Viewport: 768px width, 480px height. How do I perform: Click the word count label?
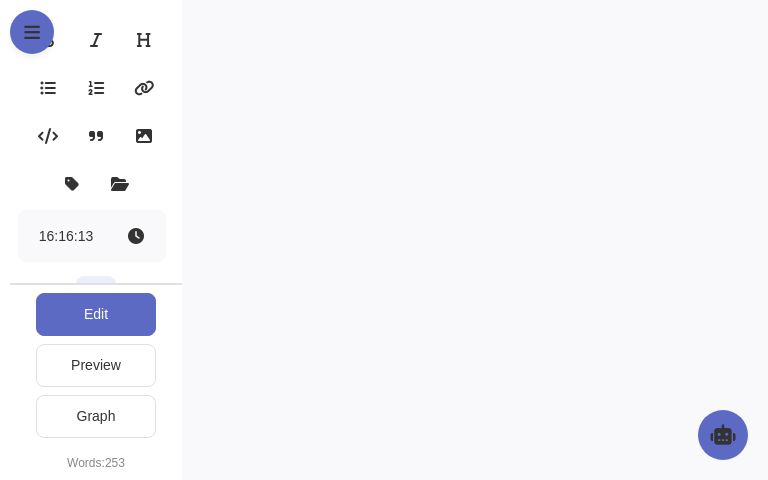[x=96, y=463]
